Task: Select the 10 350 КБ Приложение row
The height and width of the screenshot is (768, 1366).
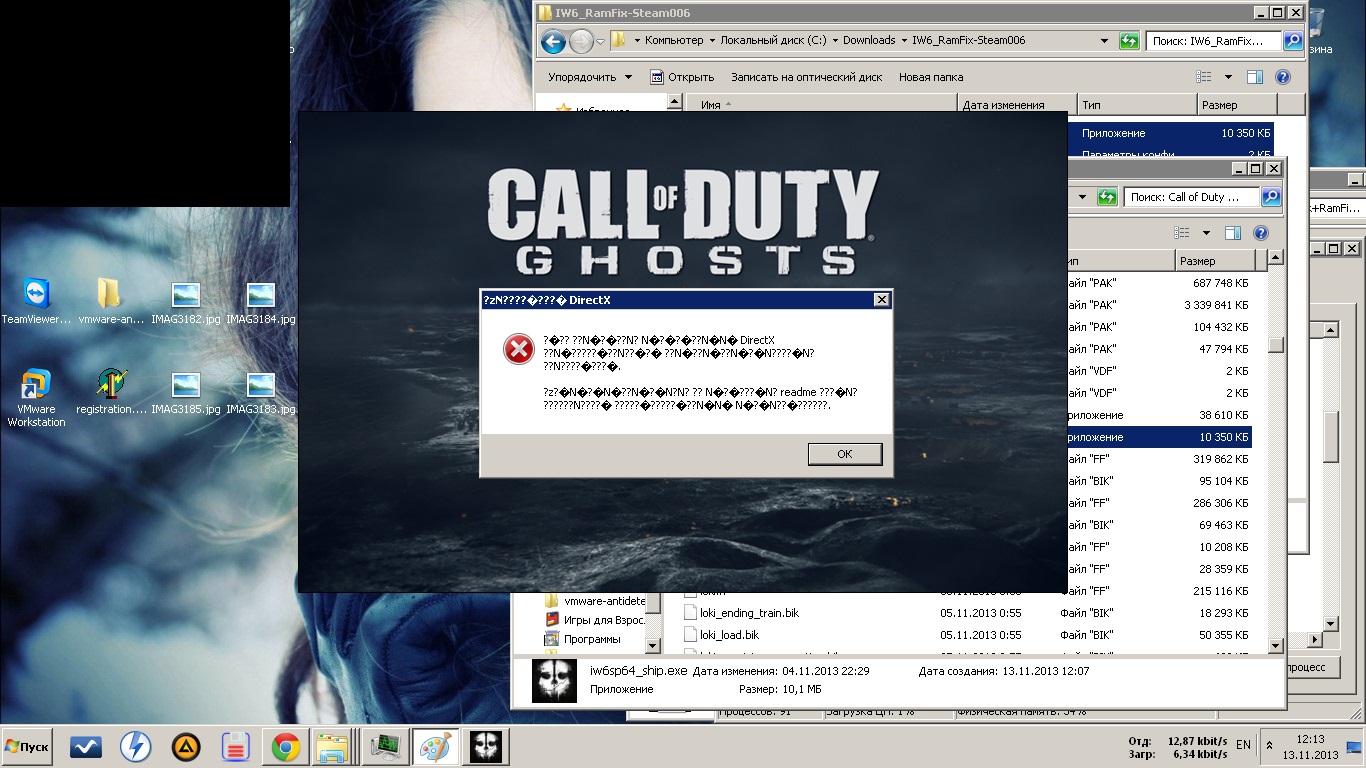Action: (x=1159, y=437)
